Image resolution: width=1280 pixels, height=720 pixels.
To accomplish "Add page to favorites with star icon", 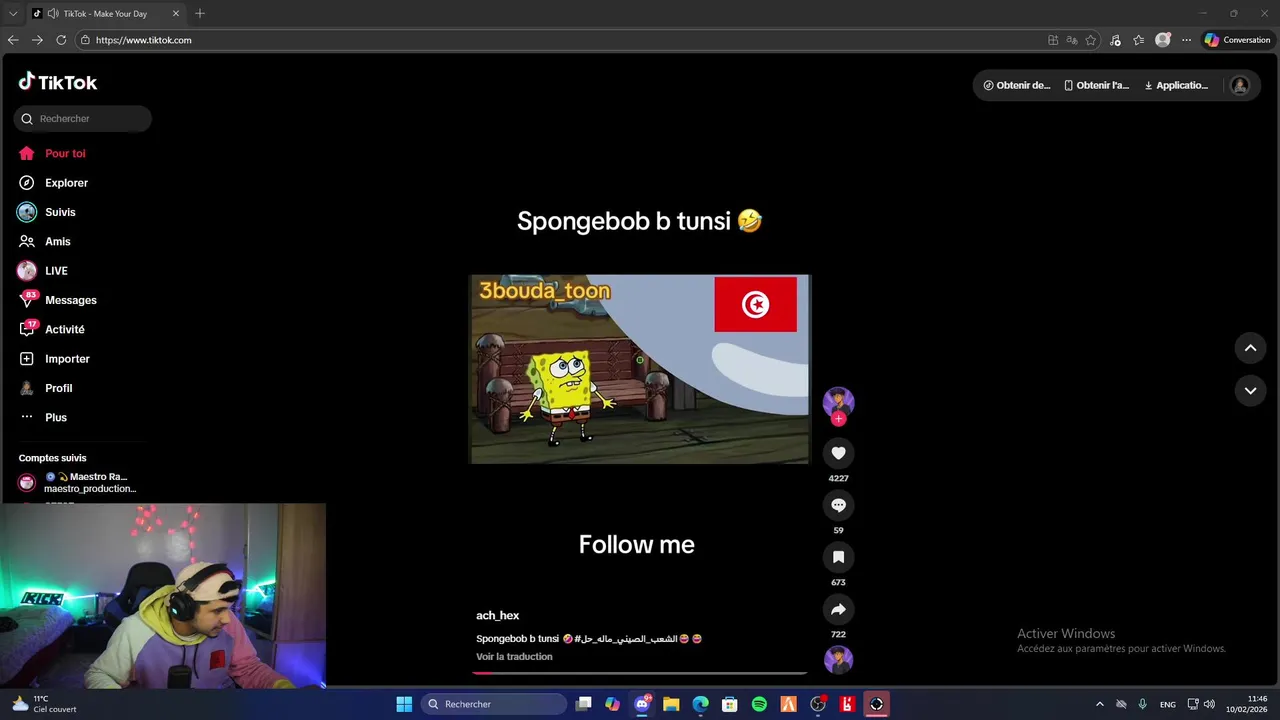I will coord(1091,40).
